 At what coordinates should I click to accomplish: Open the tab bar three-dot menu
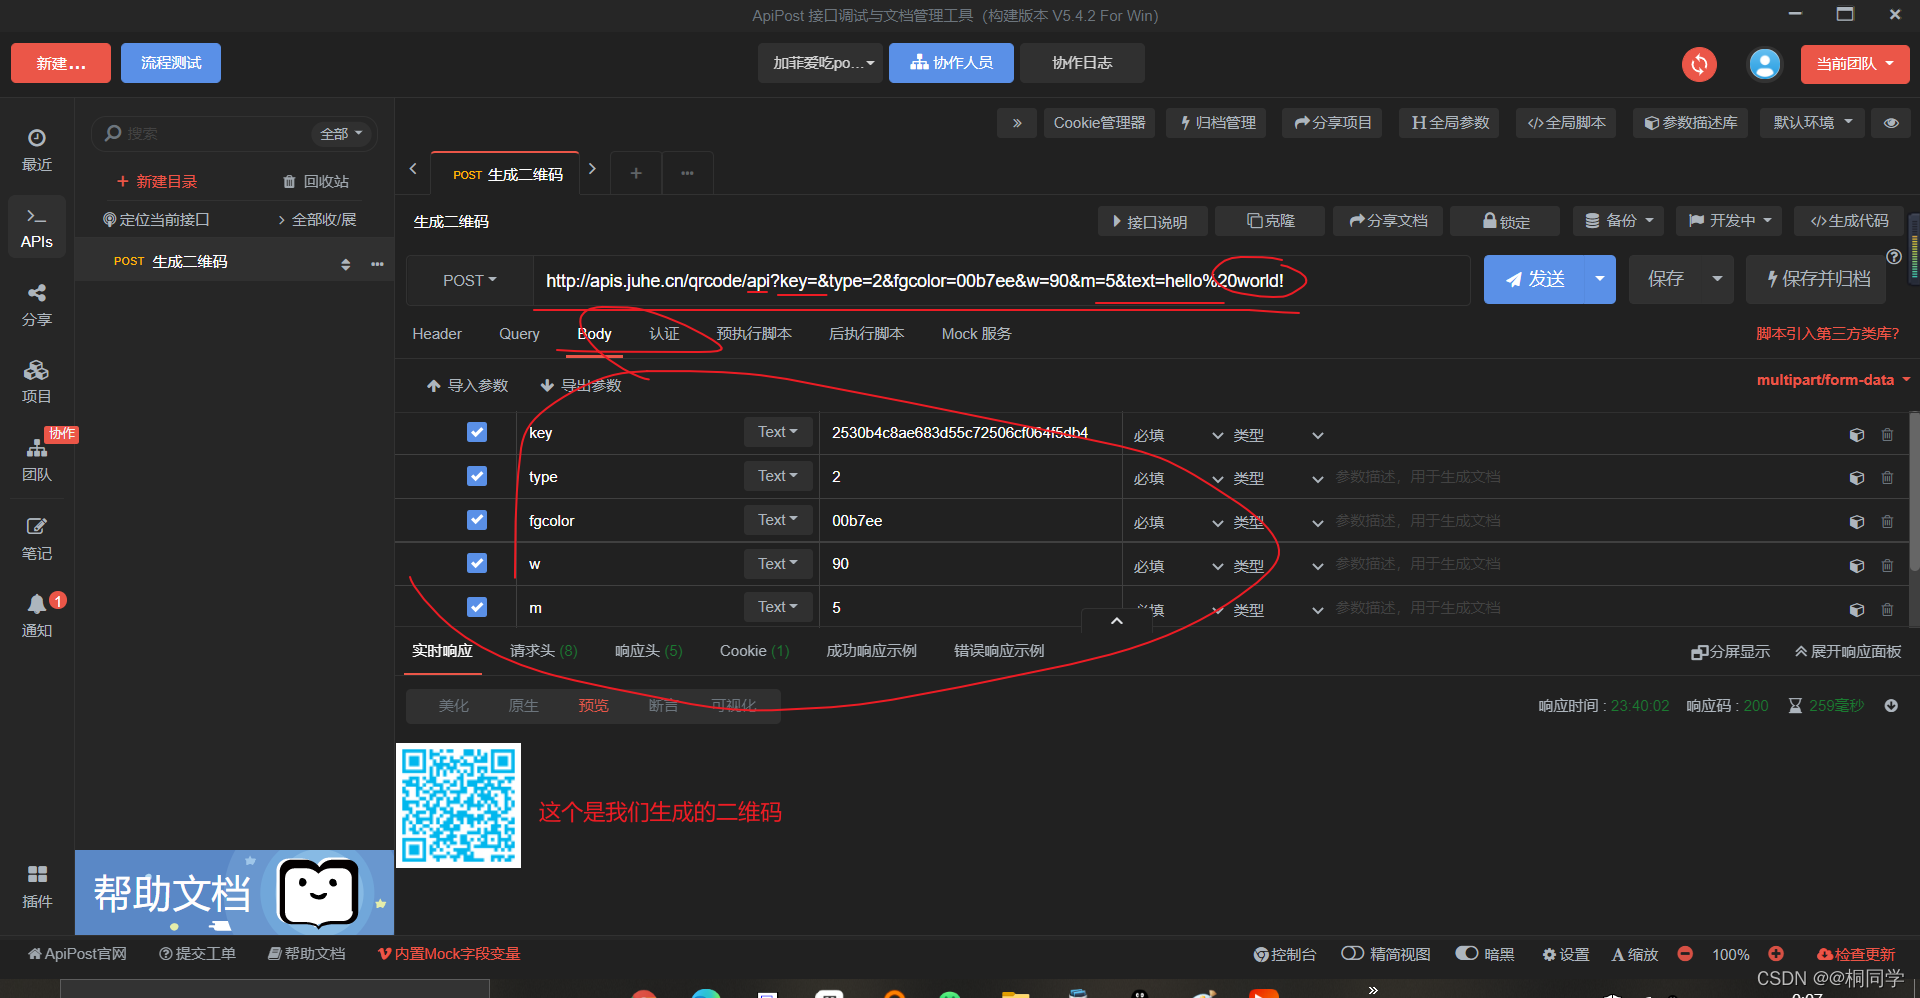(687, 173)
